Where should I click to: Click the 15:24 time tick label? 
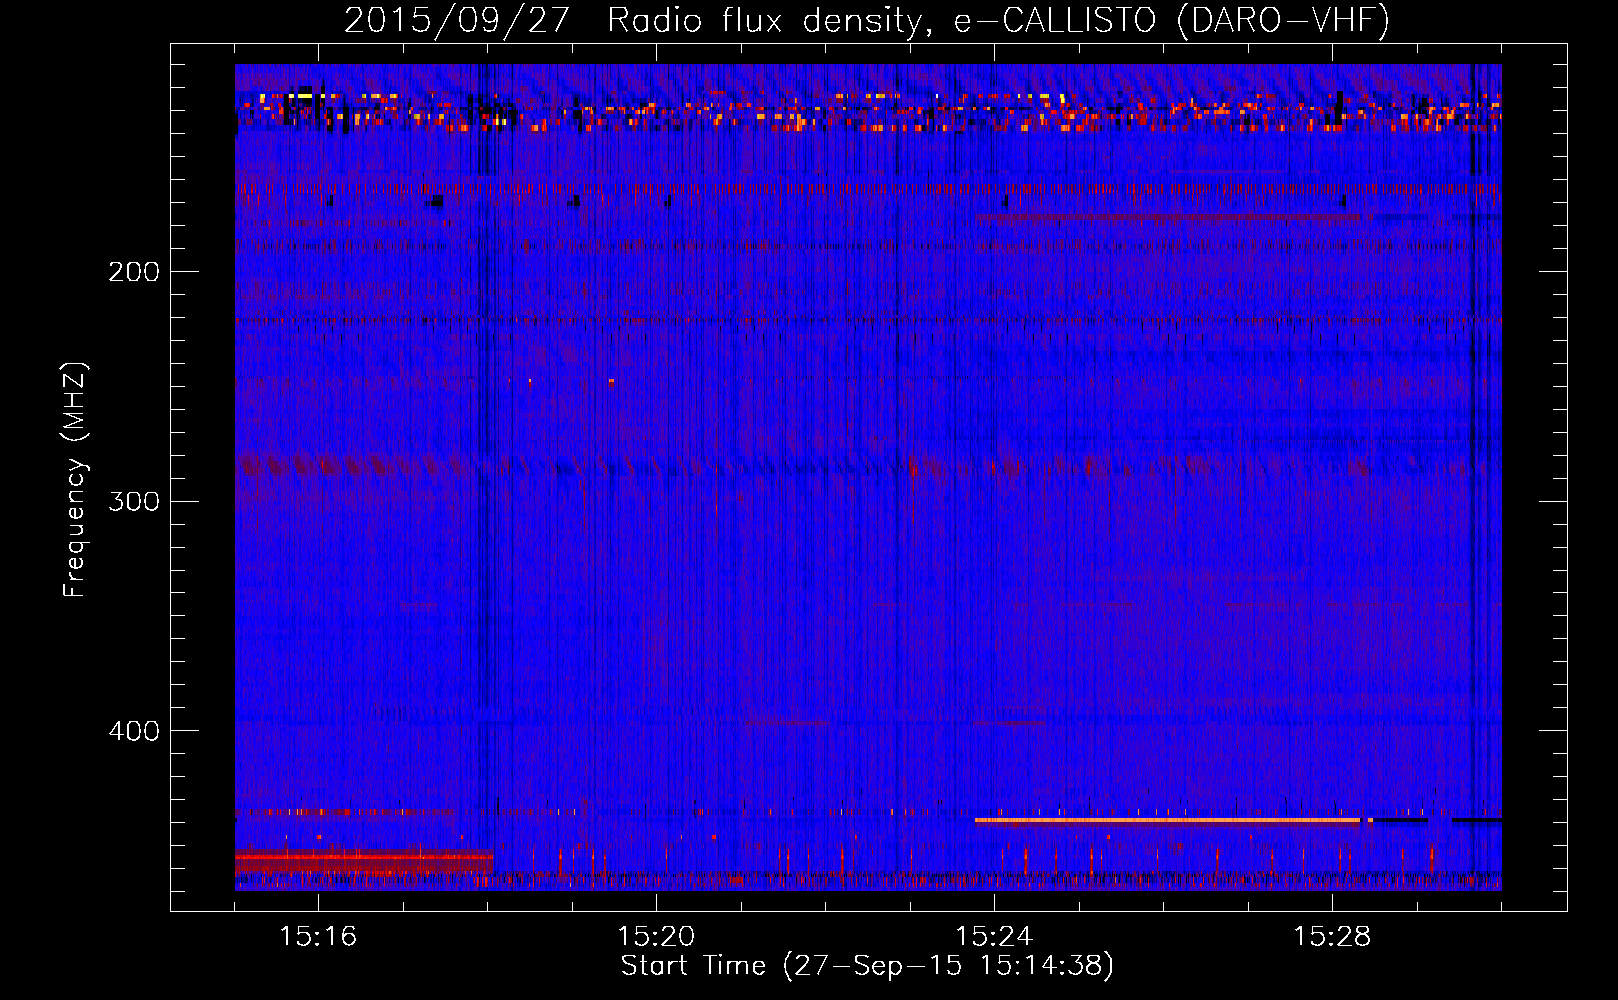(994, 937)
